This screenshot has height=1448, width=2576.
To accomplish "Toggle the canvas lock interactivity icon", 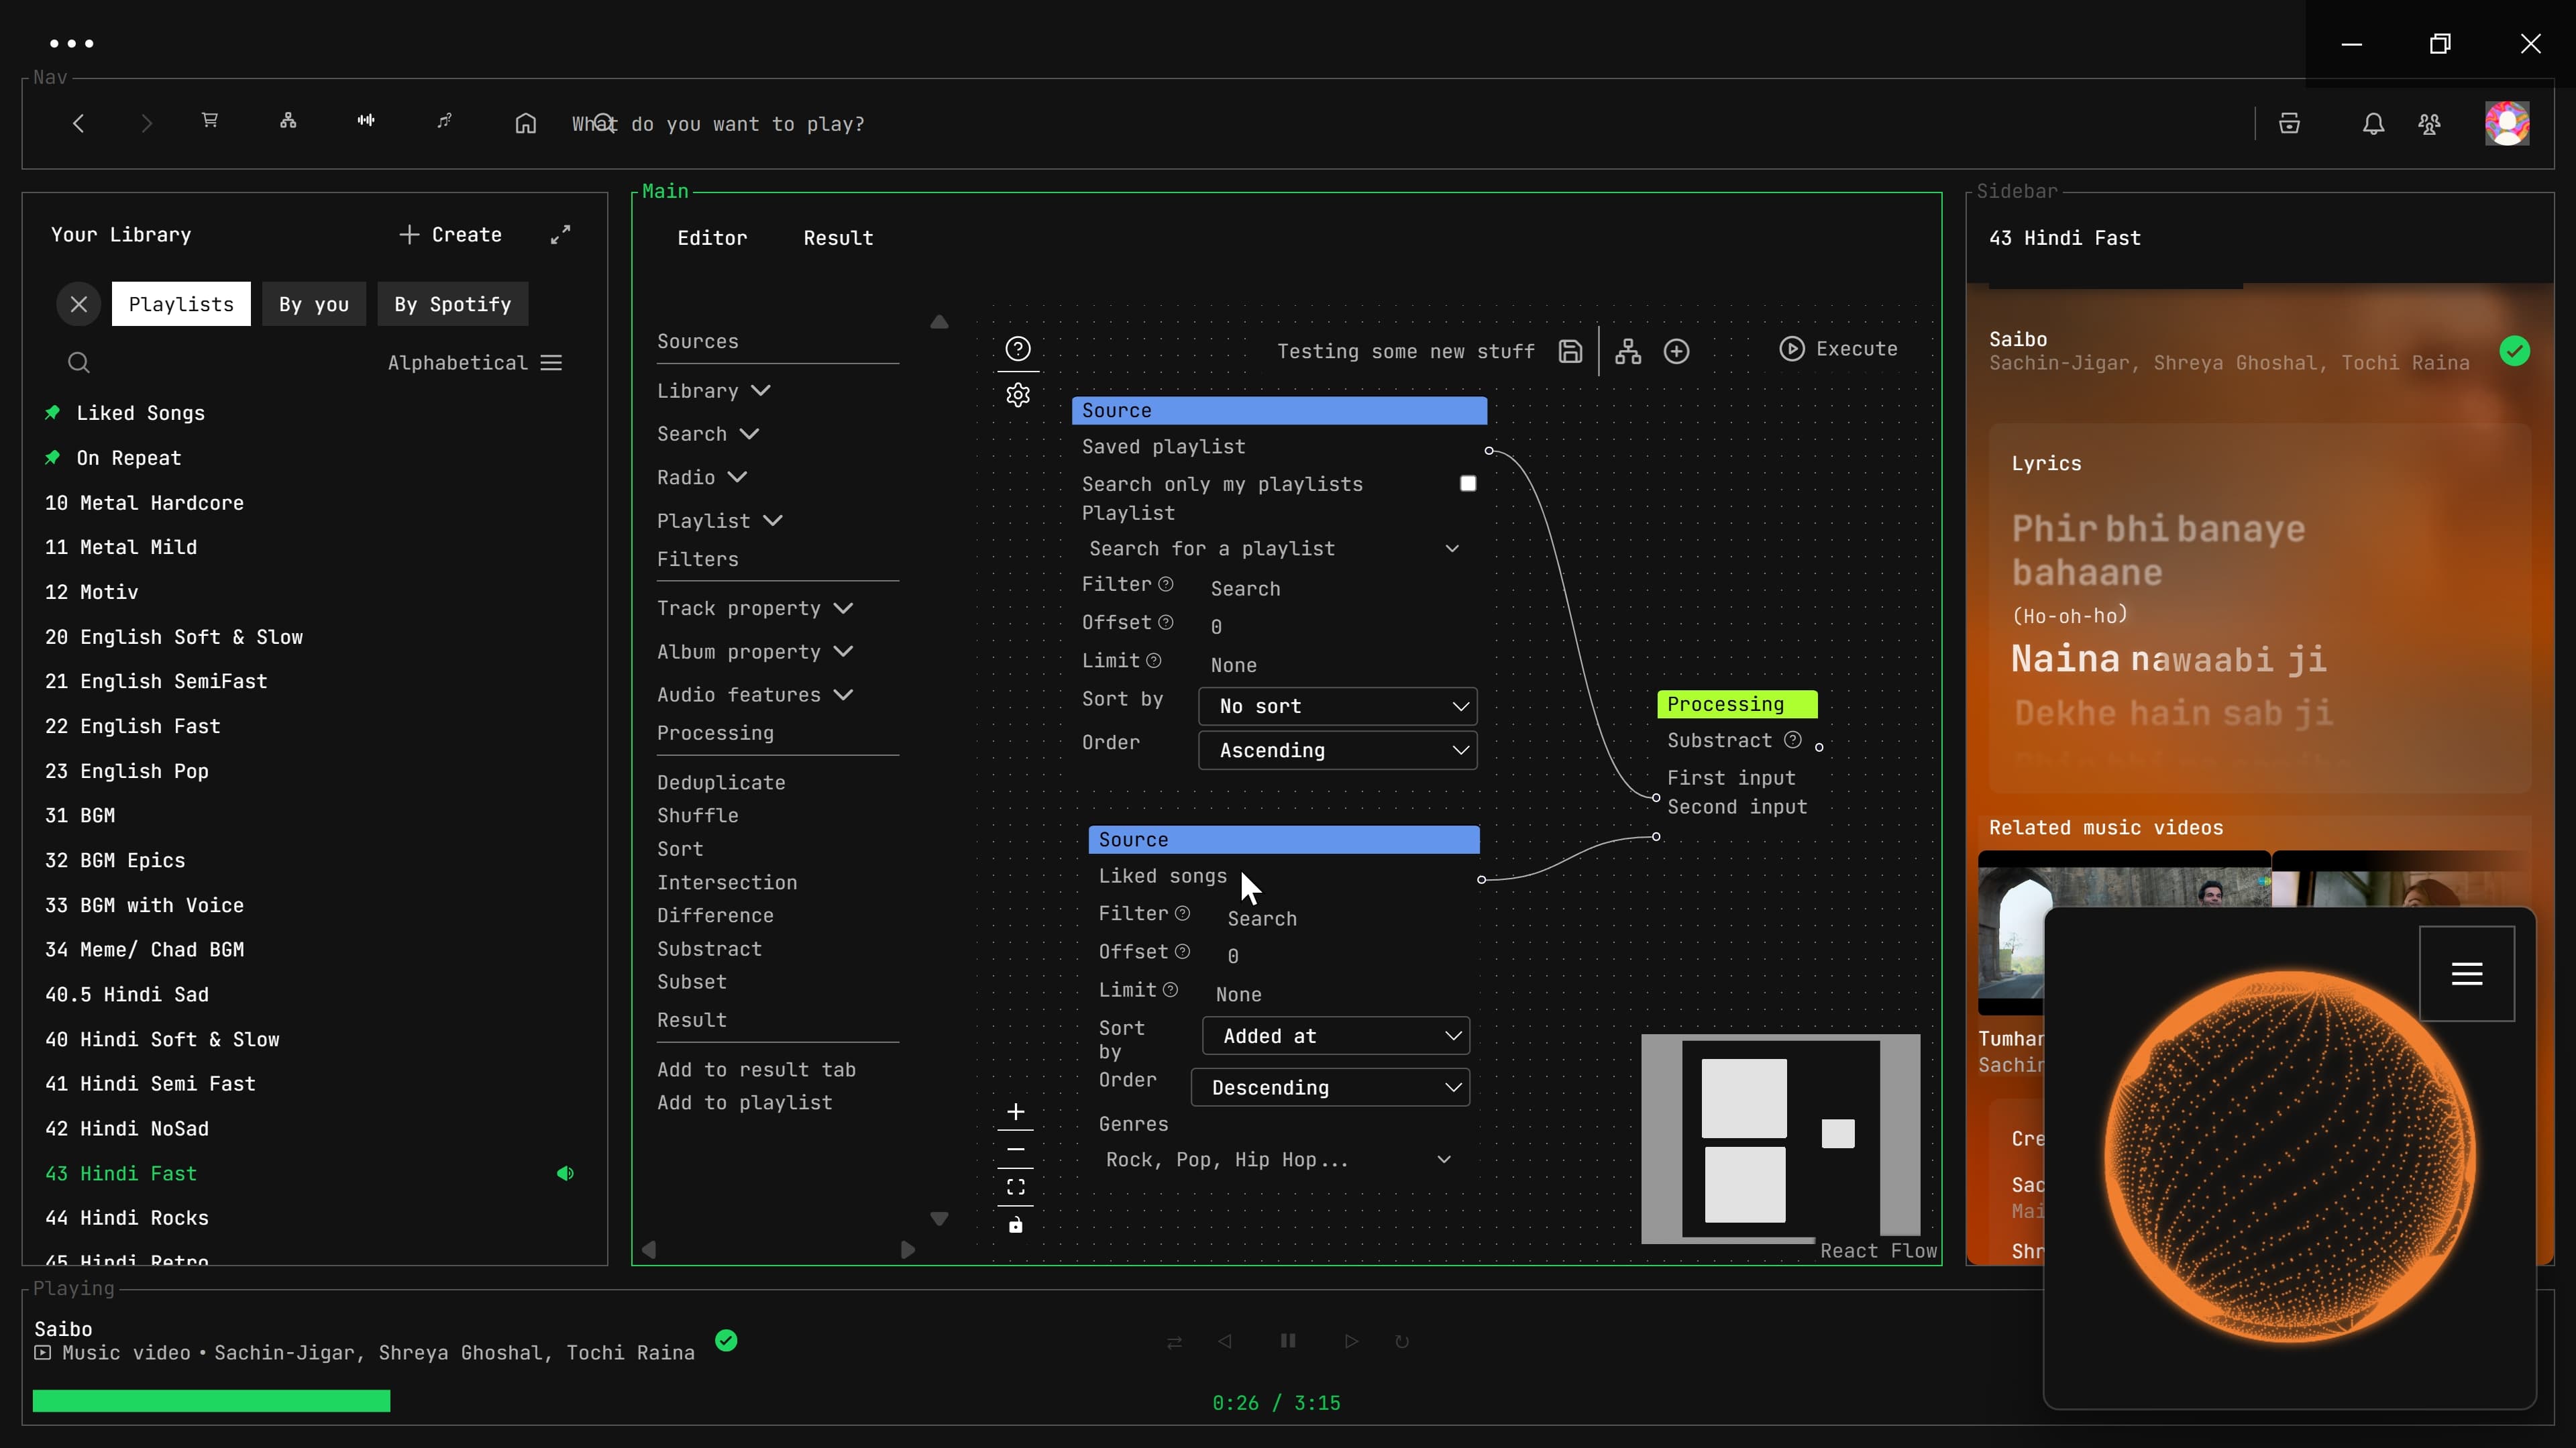I will click(x=1016, y=1225).
